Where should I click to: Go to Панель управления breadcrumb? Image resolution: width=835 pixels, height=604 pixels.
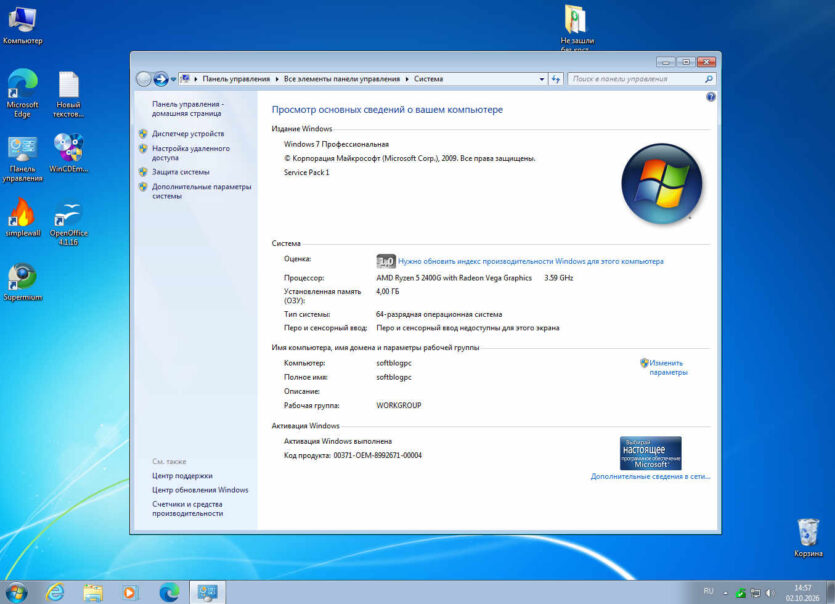(x=236, y=79)
